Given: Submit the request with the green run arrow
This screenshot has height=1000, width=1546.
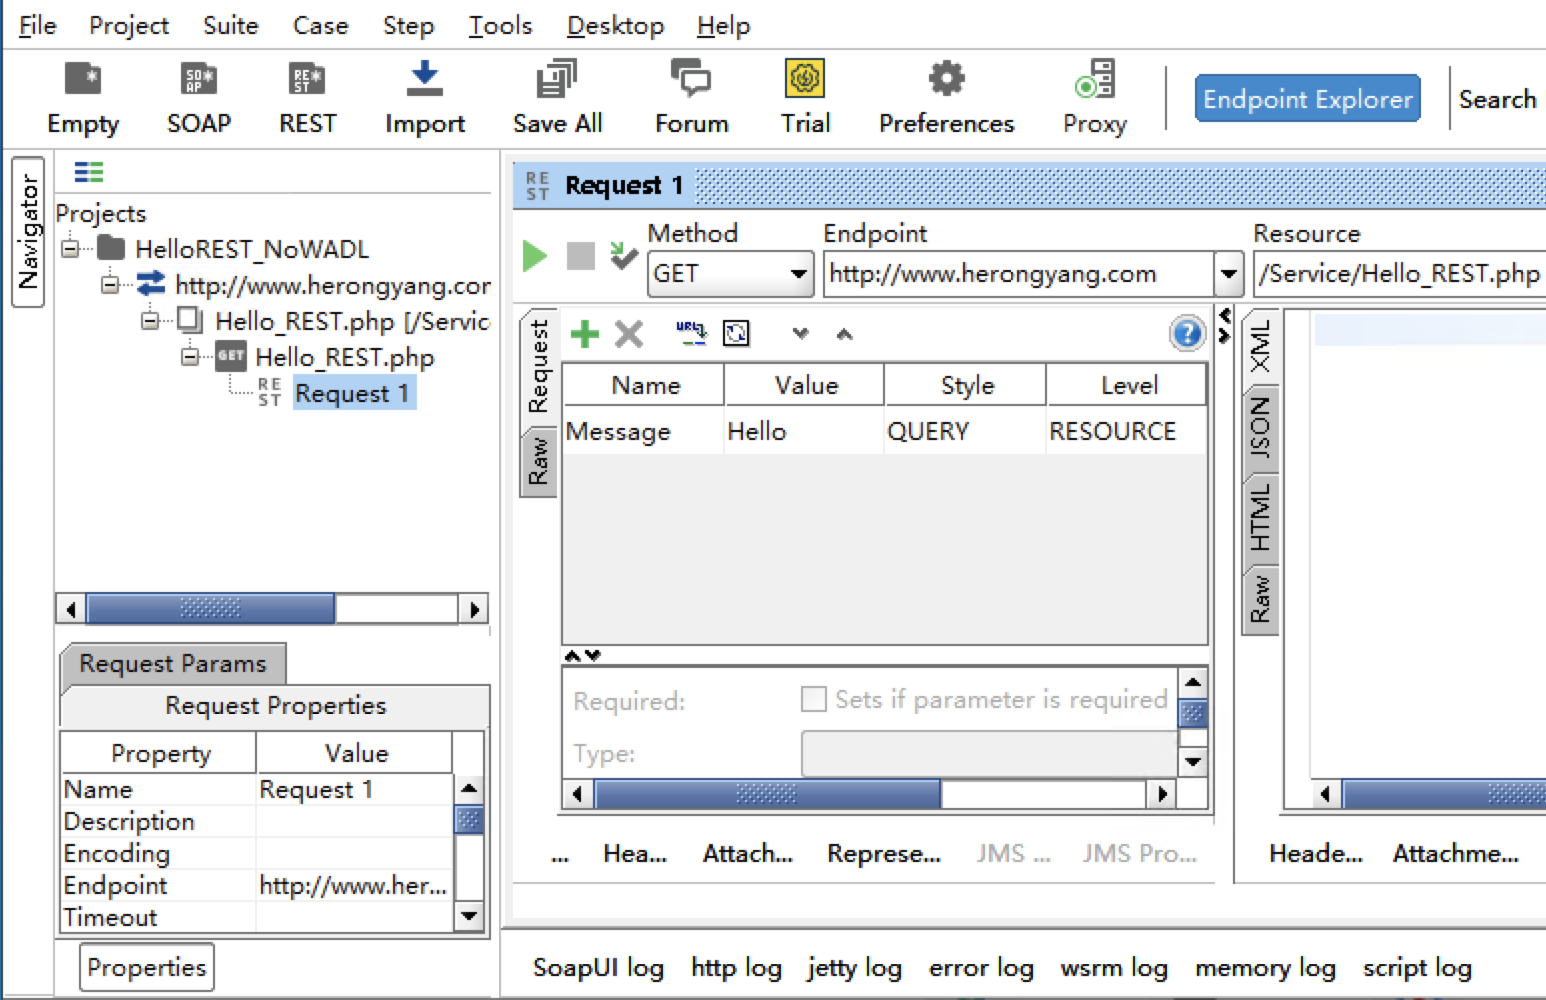Looking at the screenshot, I should [x=534, y=256].
